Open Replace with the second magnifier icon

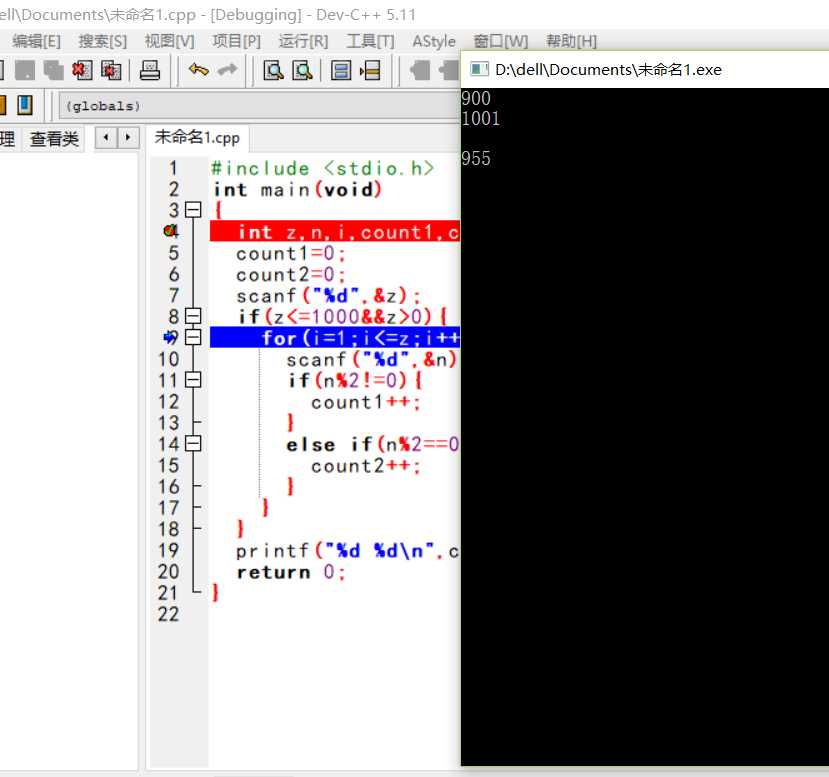(302, 70)
